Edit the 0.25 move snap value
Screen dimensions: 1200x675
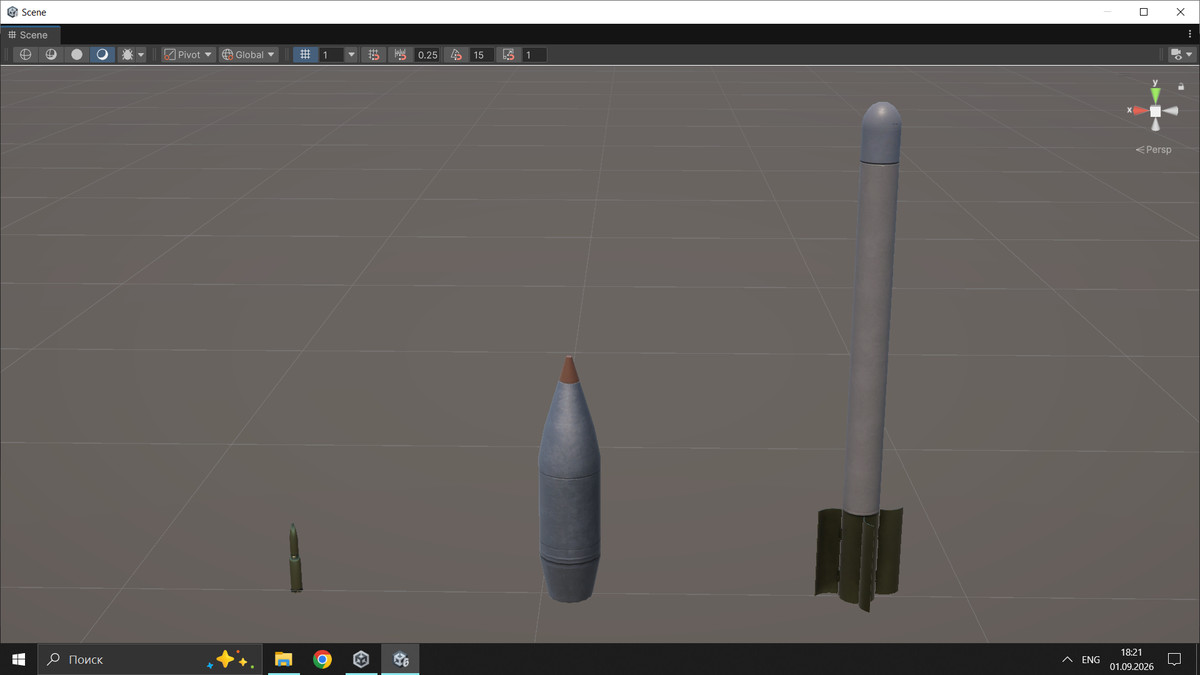[x=427, y=55]
